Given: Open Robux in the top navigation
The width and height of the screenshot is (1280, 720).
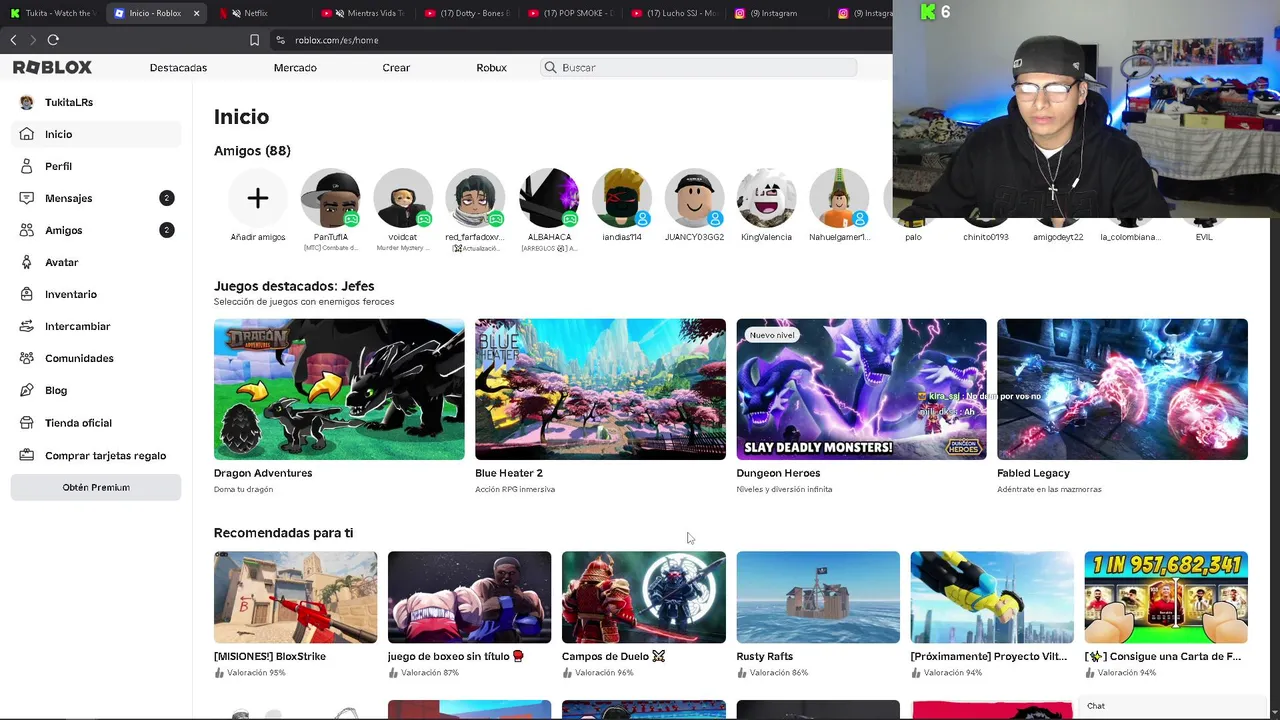Looking at the screenshot, I should pos(491,67).
